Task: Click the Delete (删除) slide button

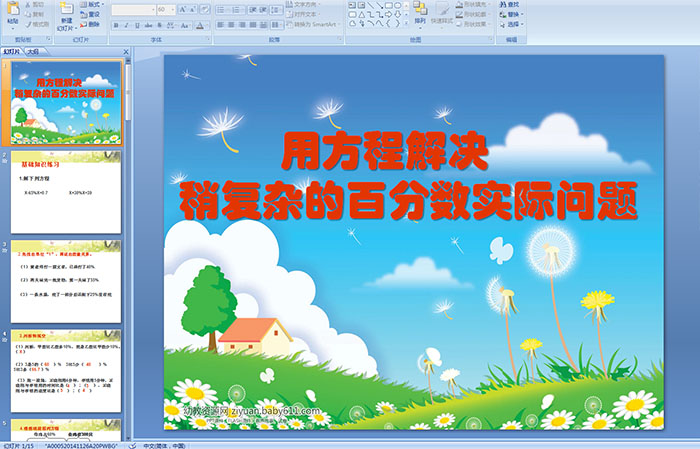Action: click(x=90, y=24)
